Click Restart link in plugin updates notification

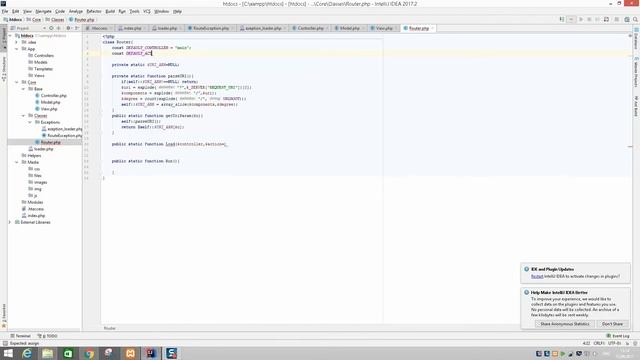537,276
